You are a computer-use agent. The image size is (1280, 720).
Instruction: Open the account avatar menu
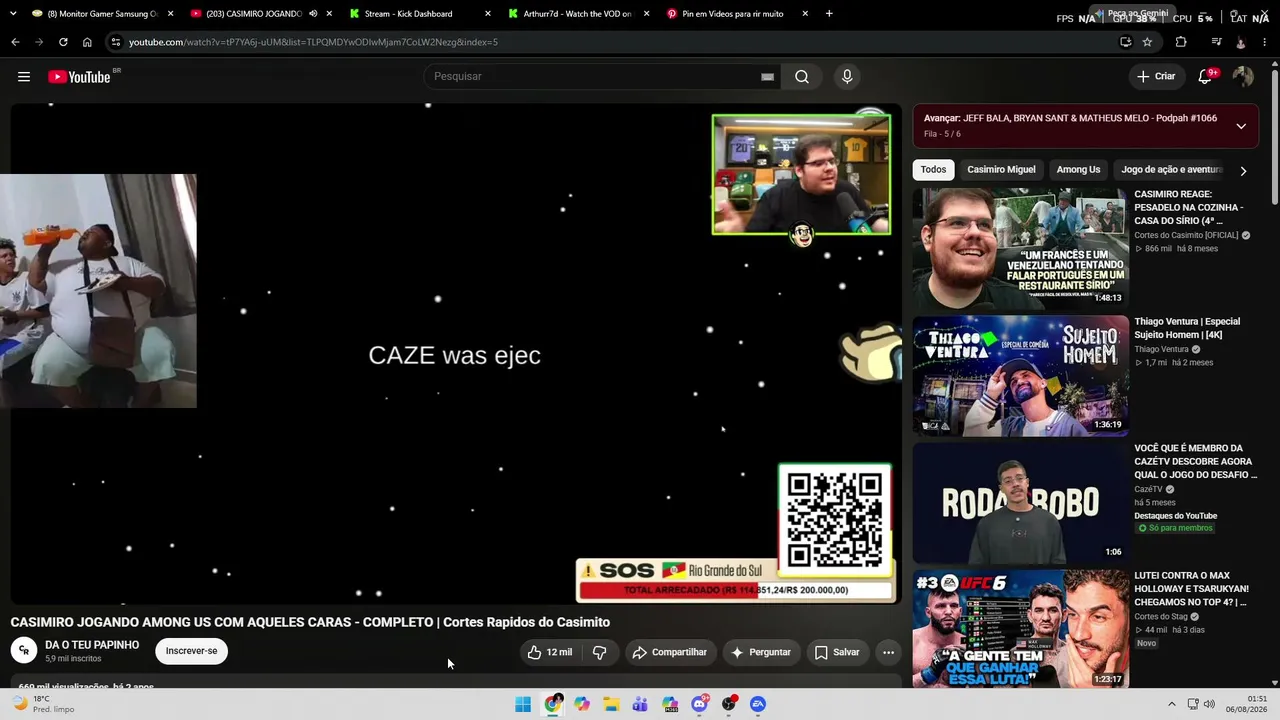(x=1243, y=77)
